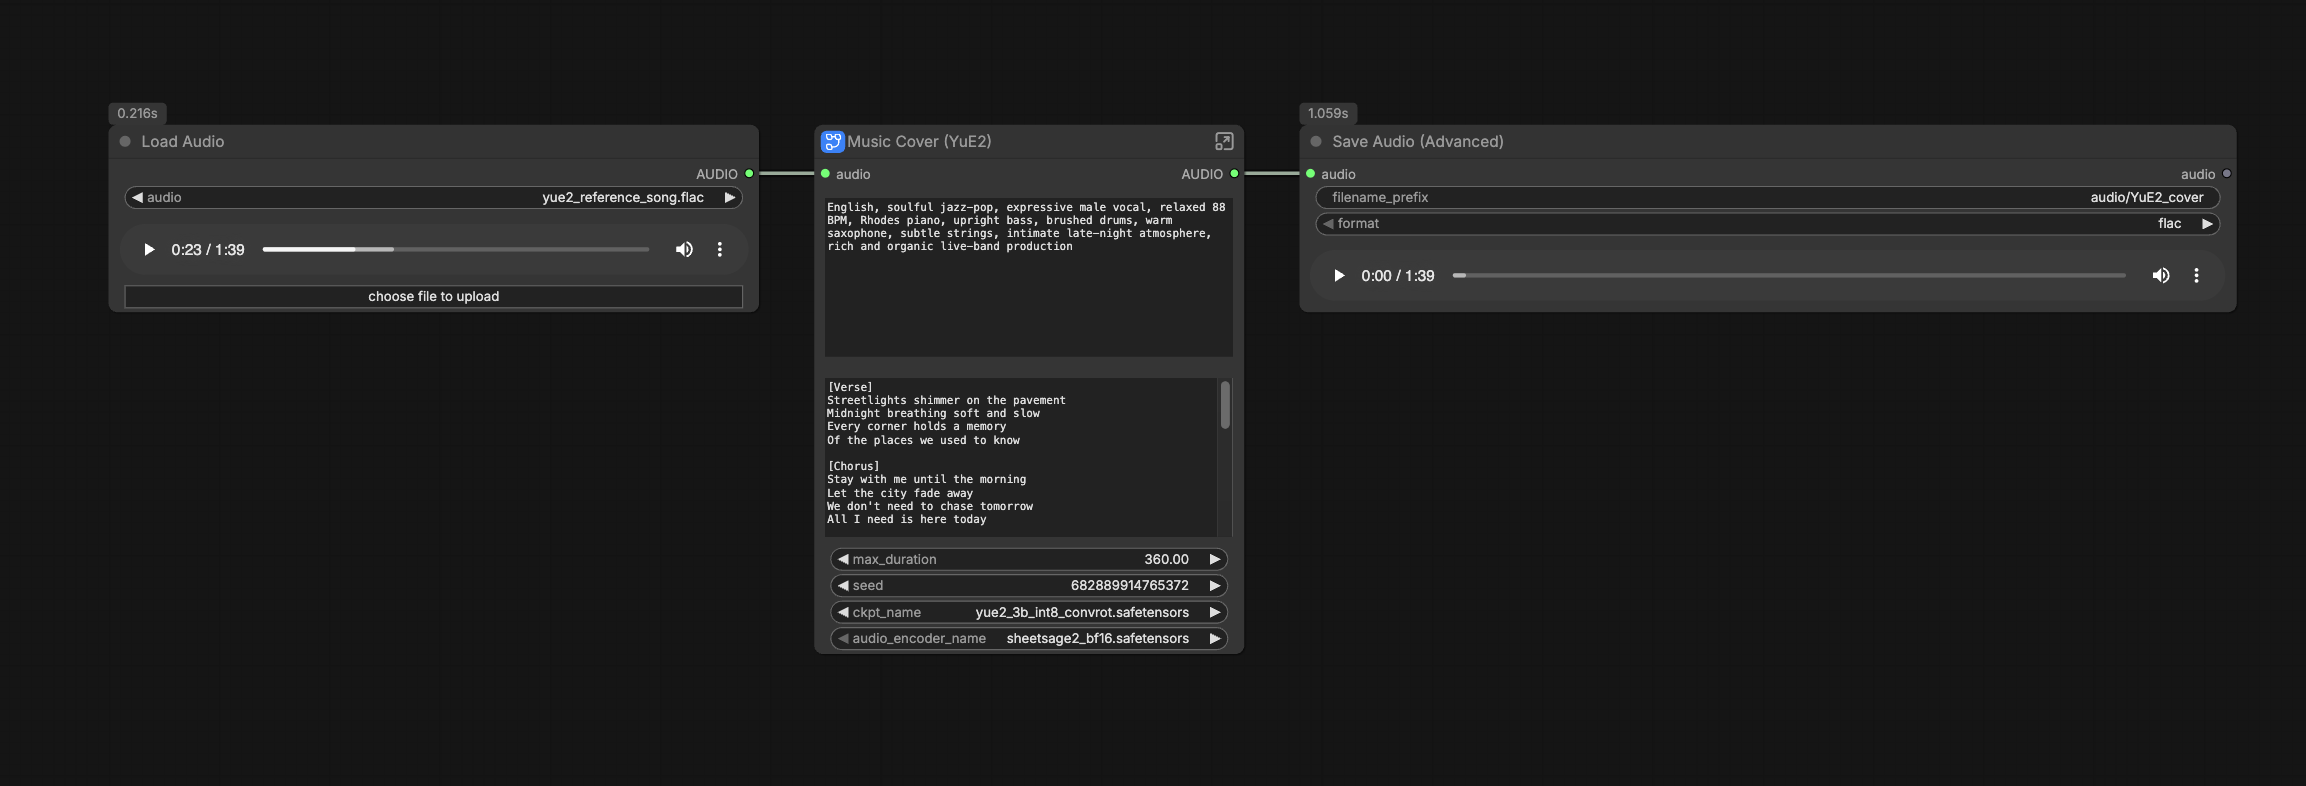Edit the filename_prefix field
2306x786 pixels.
(1768, 198)
